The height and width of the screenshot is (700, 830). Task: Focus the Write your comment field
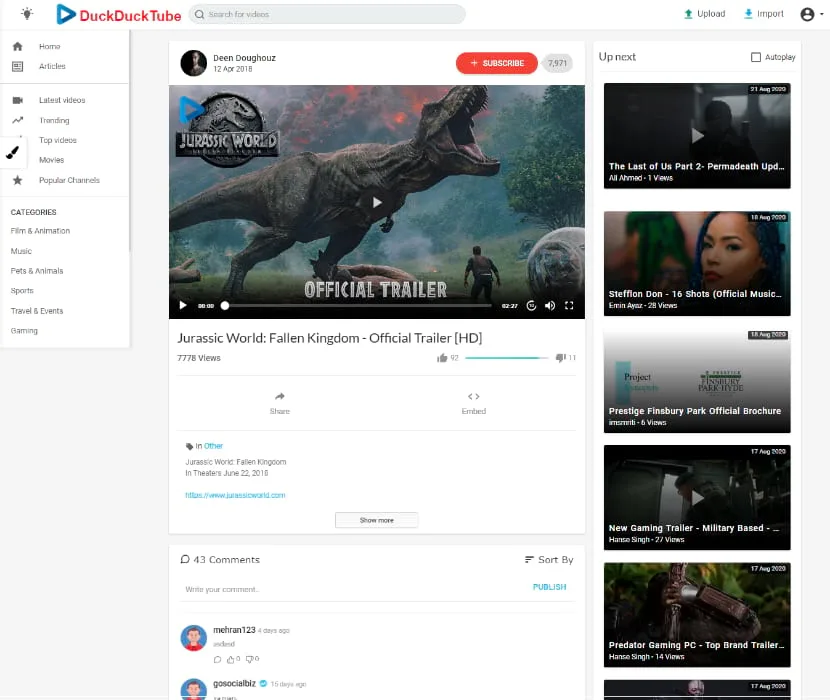[355, 589]
